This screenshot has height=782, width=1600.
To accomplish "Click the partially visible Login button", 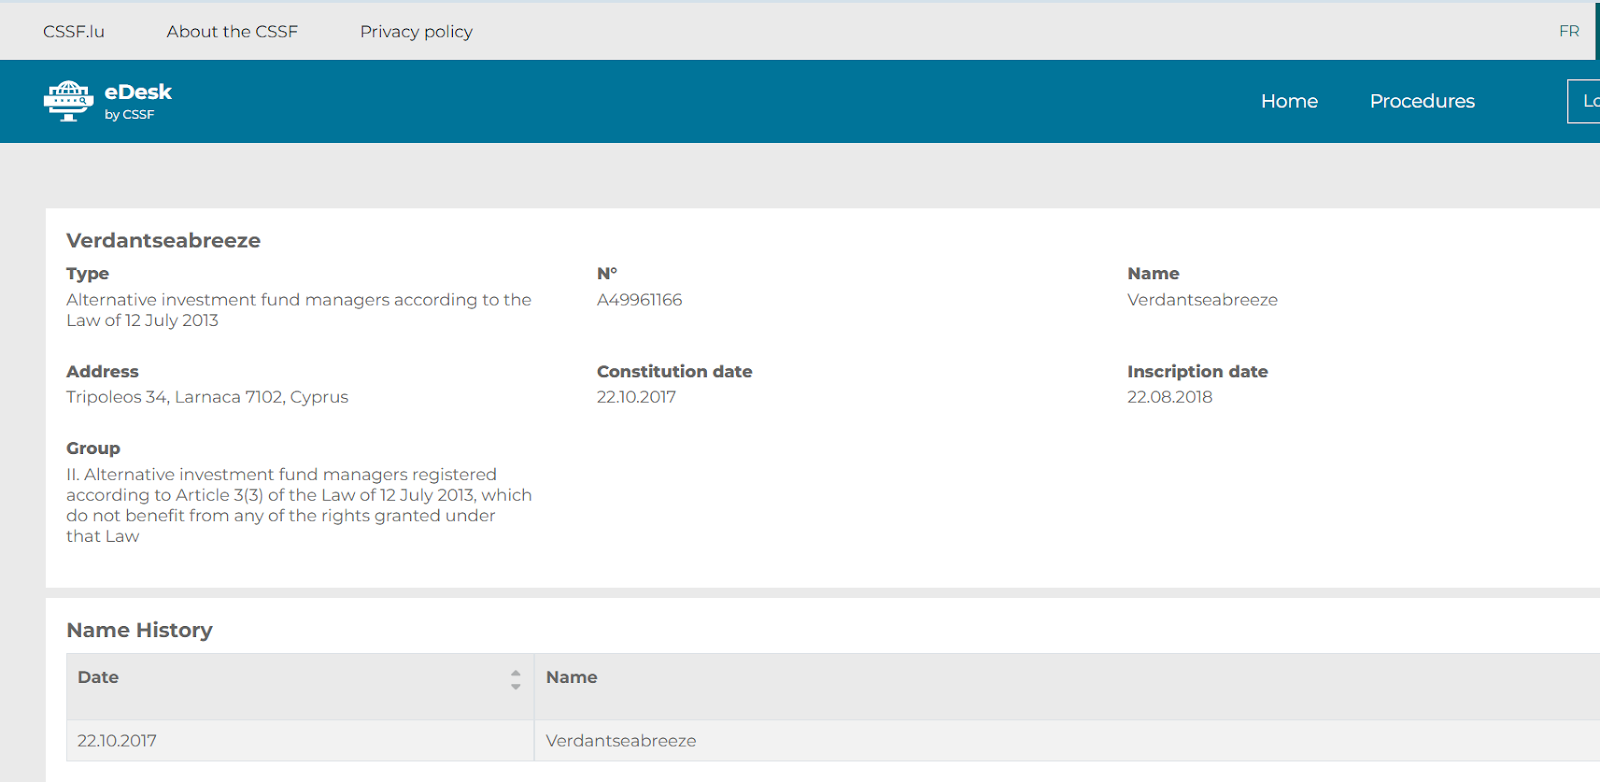I will [x=1585, y=101].
